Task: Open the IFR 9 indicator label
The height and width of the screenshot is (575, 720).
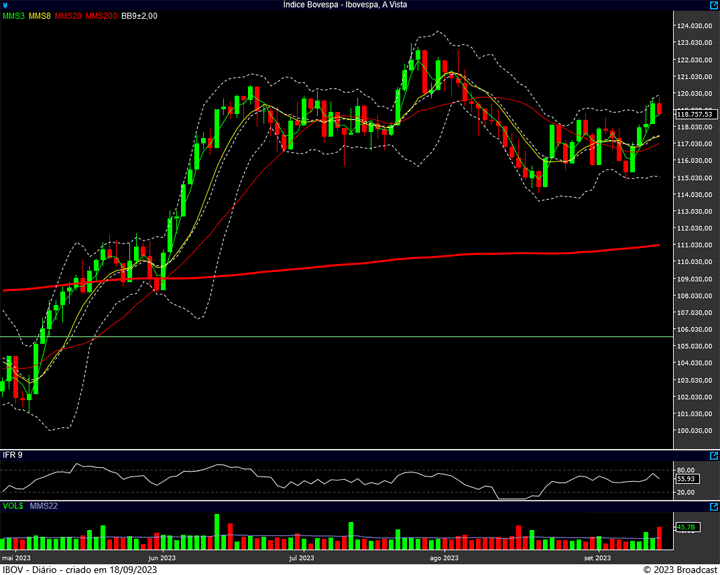Action: (13, 455)
